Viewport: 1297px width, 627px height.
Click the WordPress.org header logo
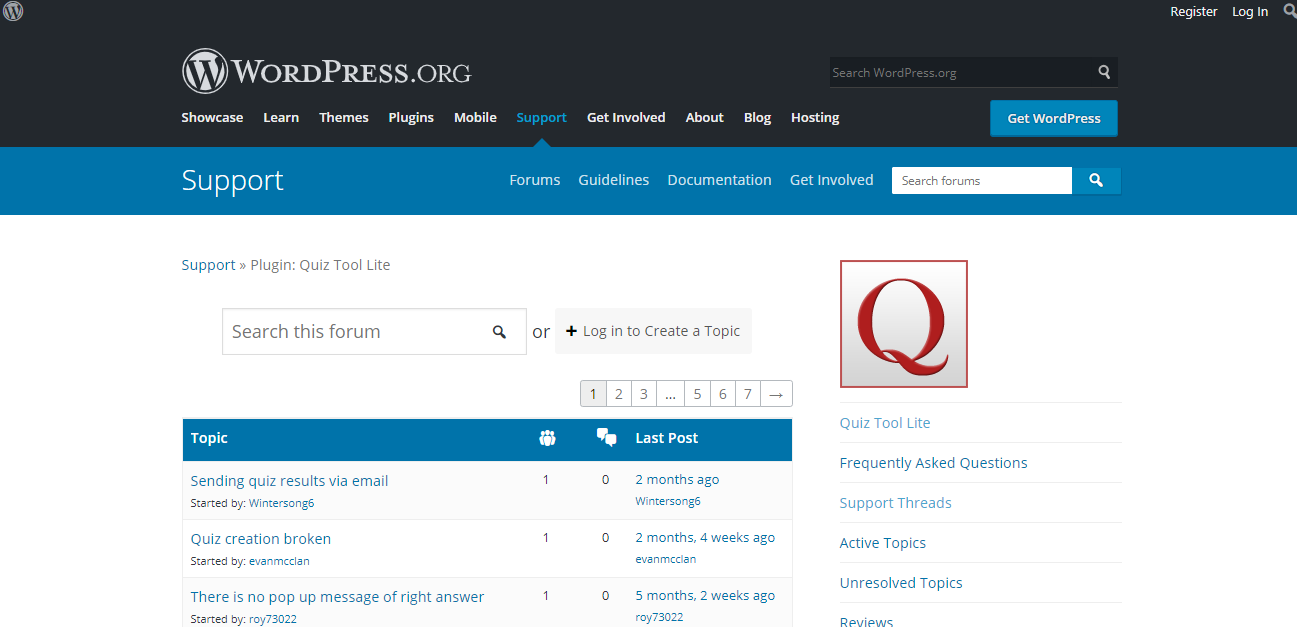point(326,72)
